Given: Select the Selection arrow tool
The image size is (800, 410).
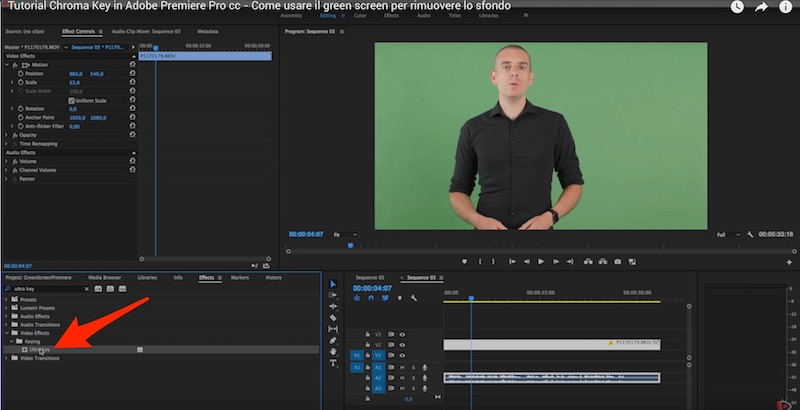Looking at the screenshot, I should point(334,284).
